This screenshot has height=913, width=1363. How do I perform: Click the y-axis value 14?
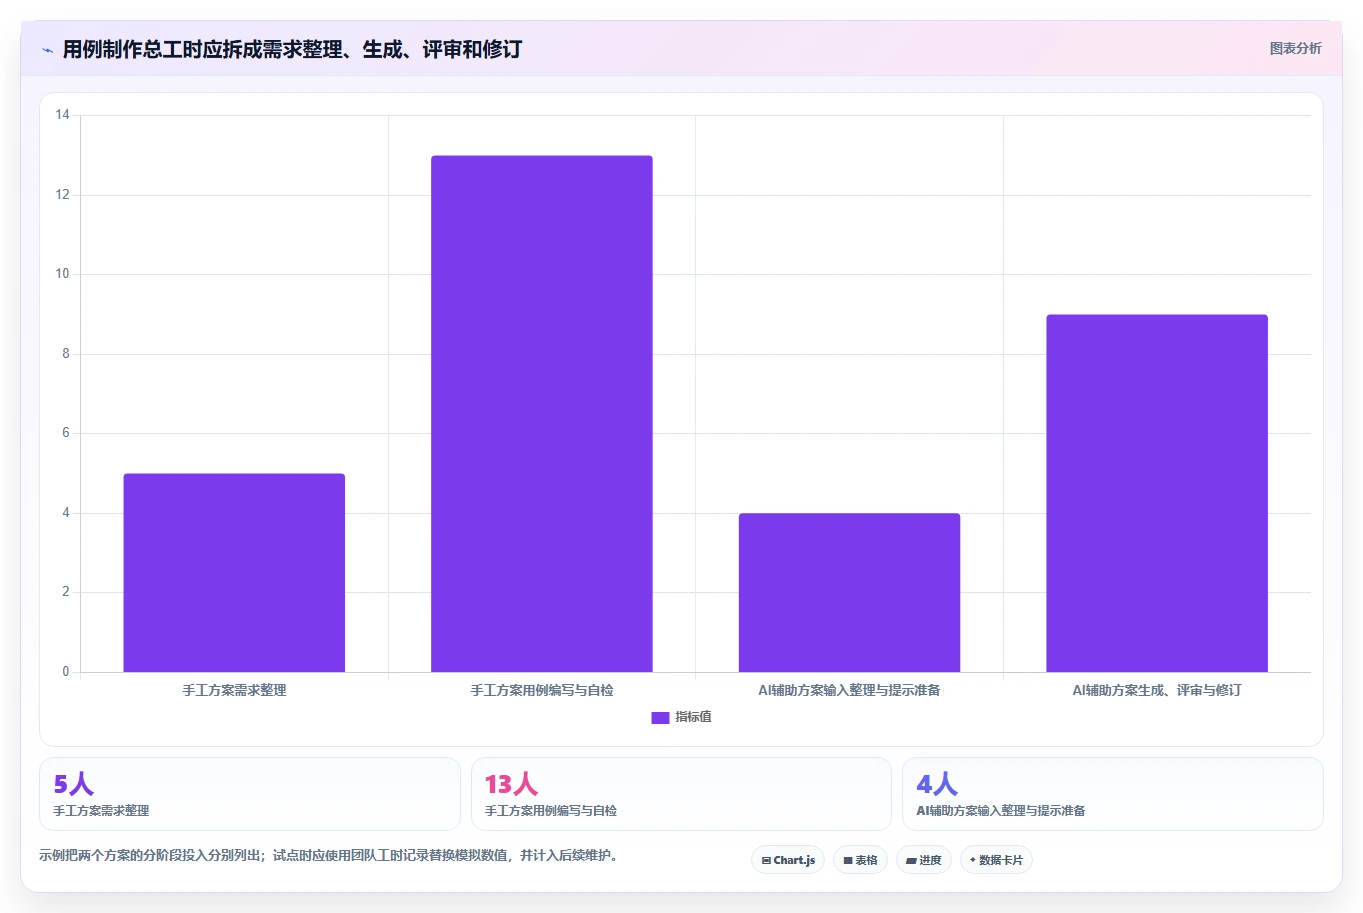[x=62, y=115]
